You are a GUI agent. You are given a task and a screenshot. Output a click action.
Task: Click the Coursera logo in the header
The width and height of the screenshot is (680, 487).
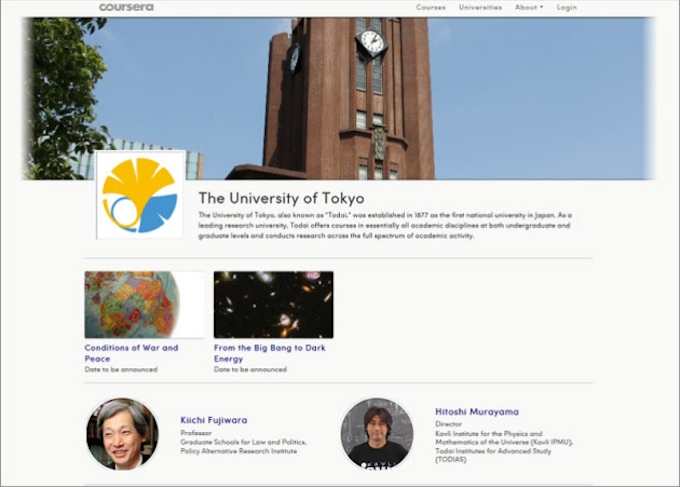(126, 7)
